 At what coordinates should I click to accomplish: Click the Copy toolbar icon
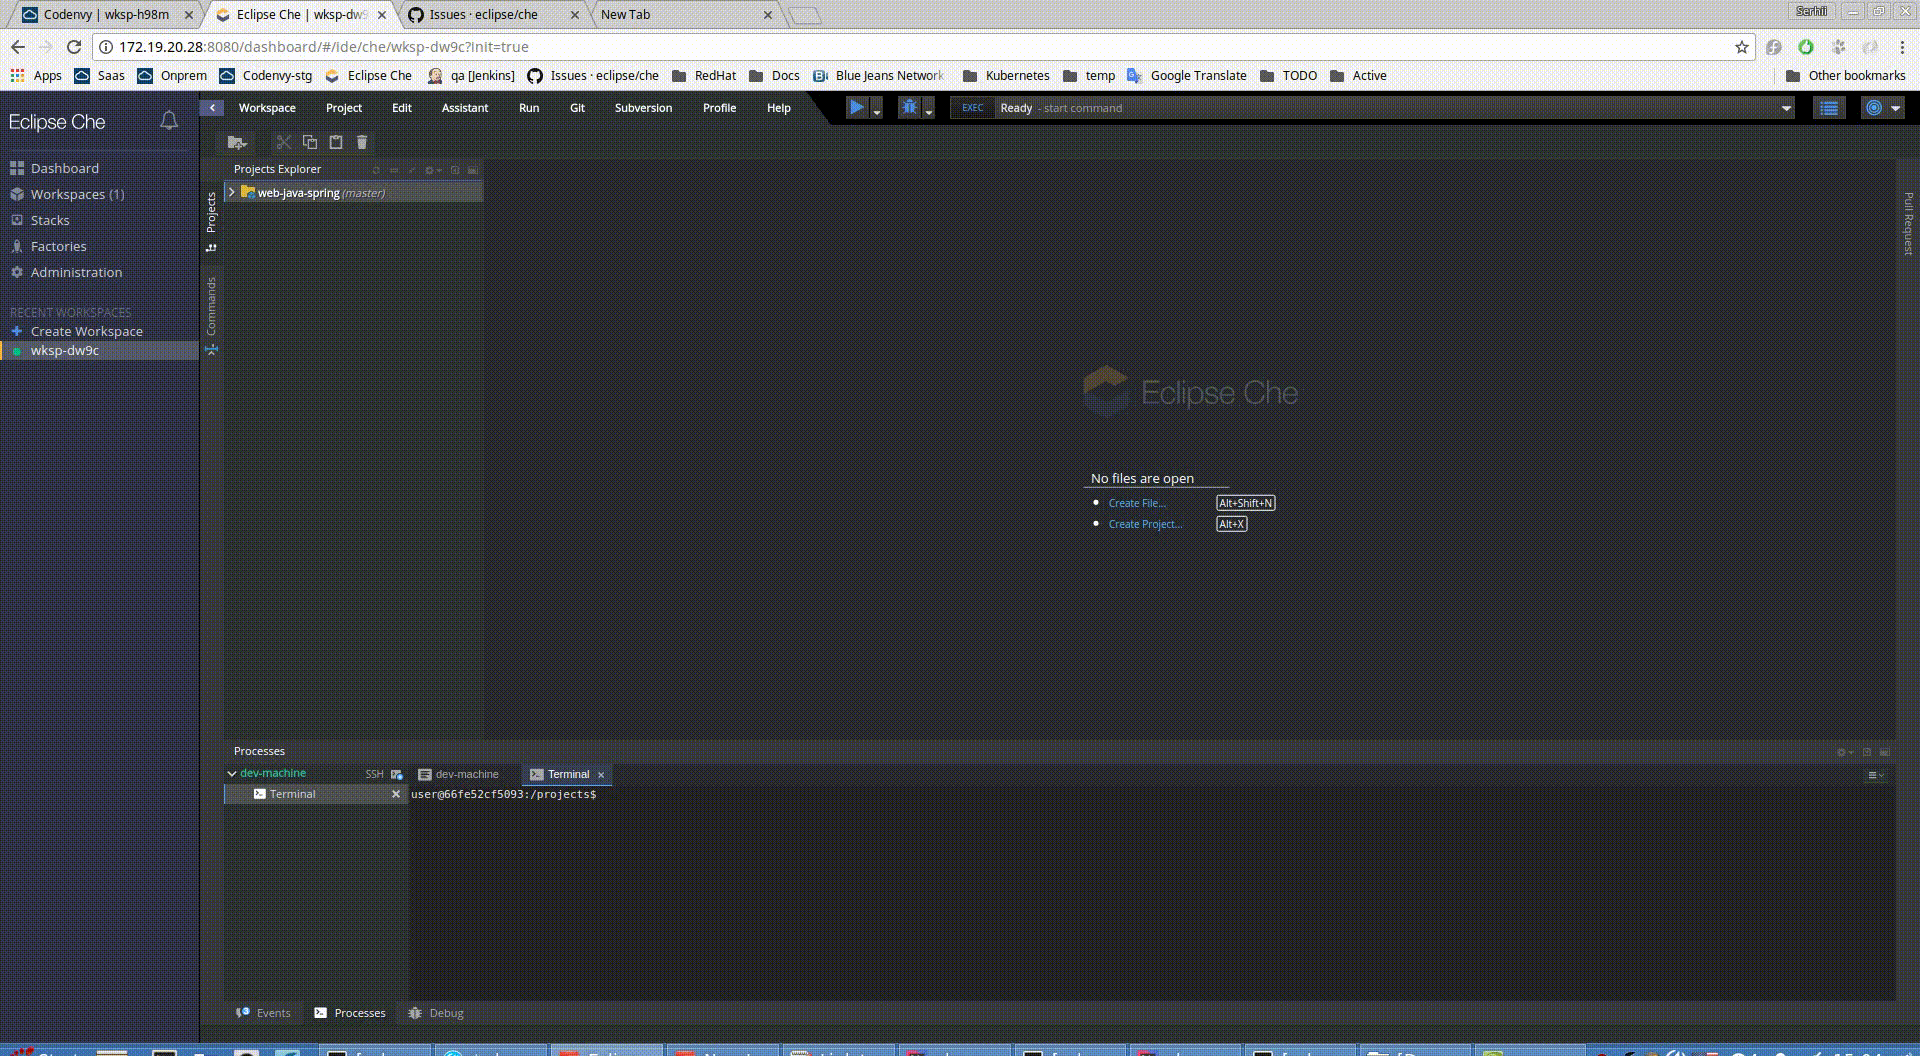(310, 142)
